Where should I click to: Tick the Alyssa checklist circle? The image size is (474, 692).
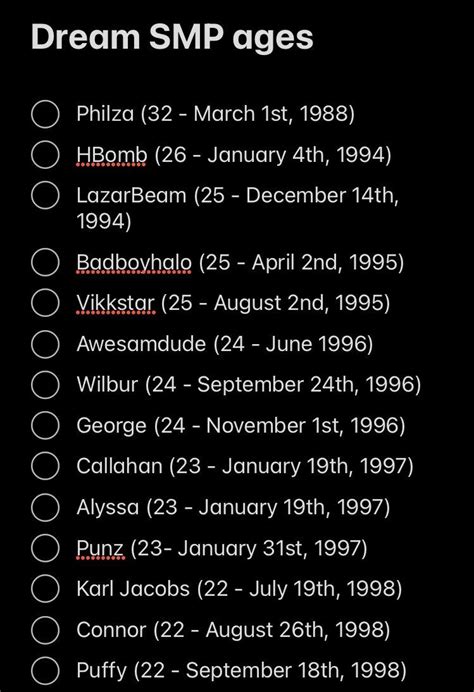click(45, 507)
